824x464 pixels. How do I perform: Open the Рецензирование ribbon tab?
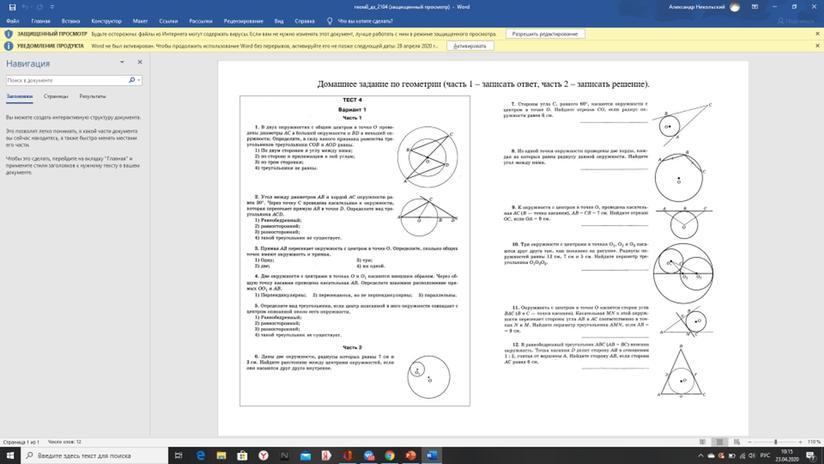click(243, 21)
